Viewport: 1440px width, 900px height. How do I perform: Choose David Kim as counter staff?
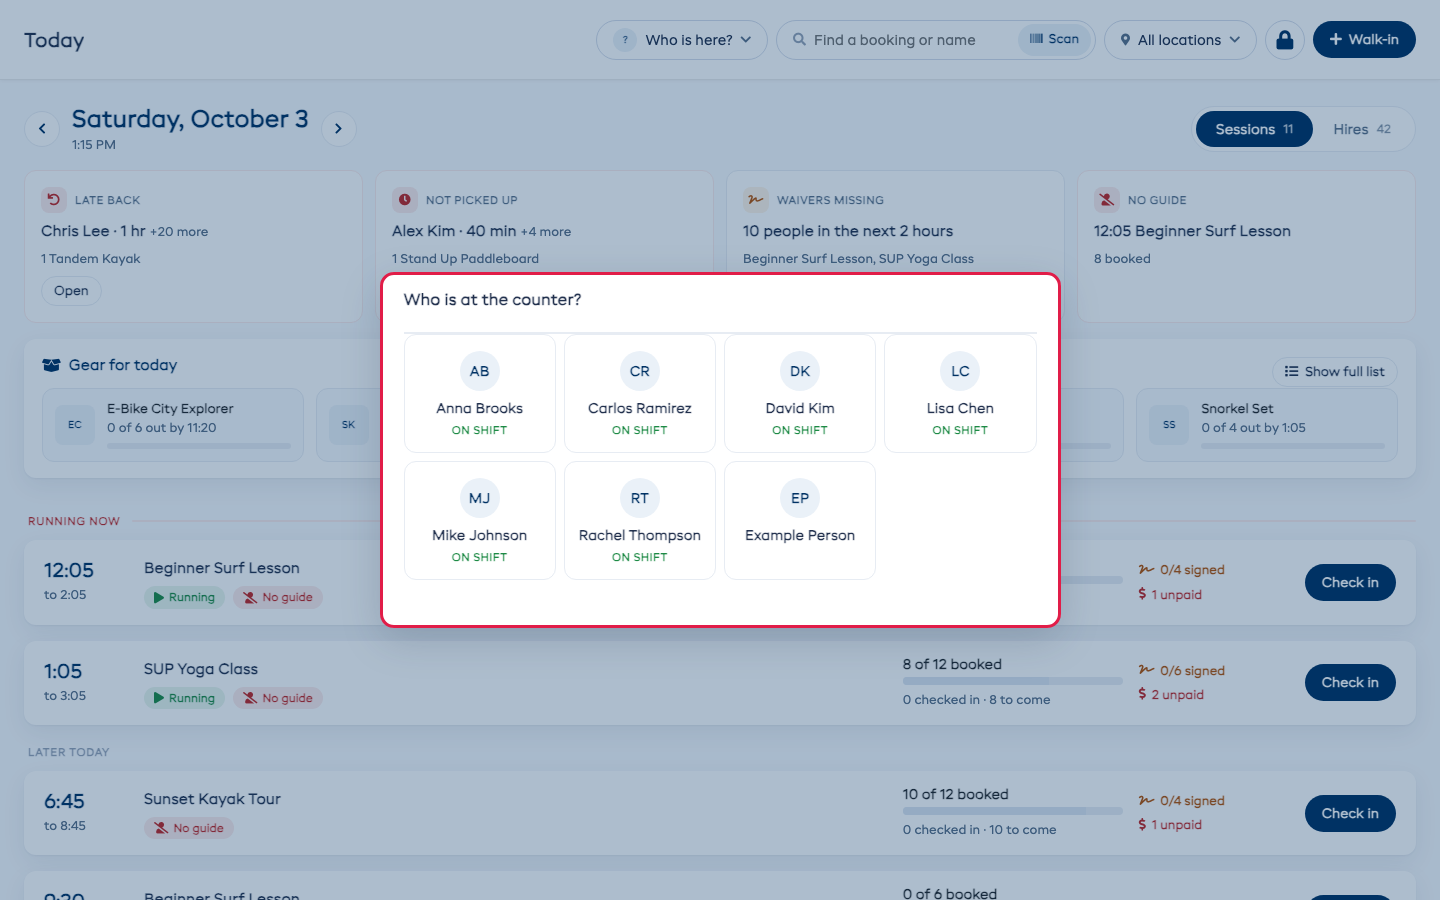800,394
